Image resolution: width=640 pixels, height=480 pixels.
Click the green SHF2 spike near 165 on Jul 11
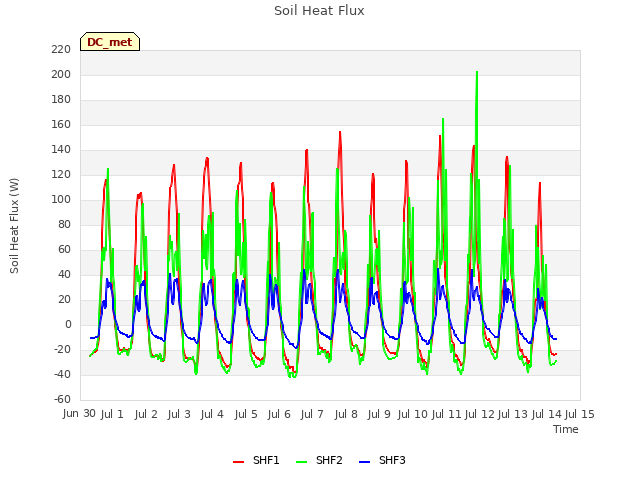pyautogui.click(x=443, y=119)
